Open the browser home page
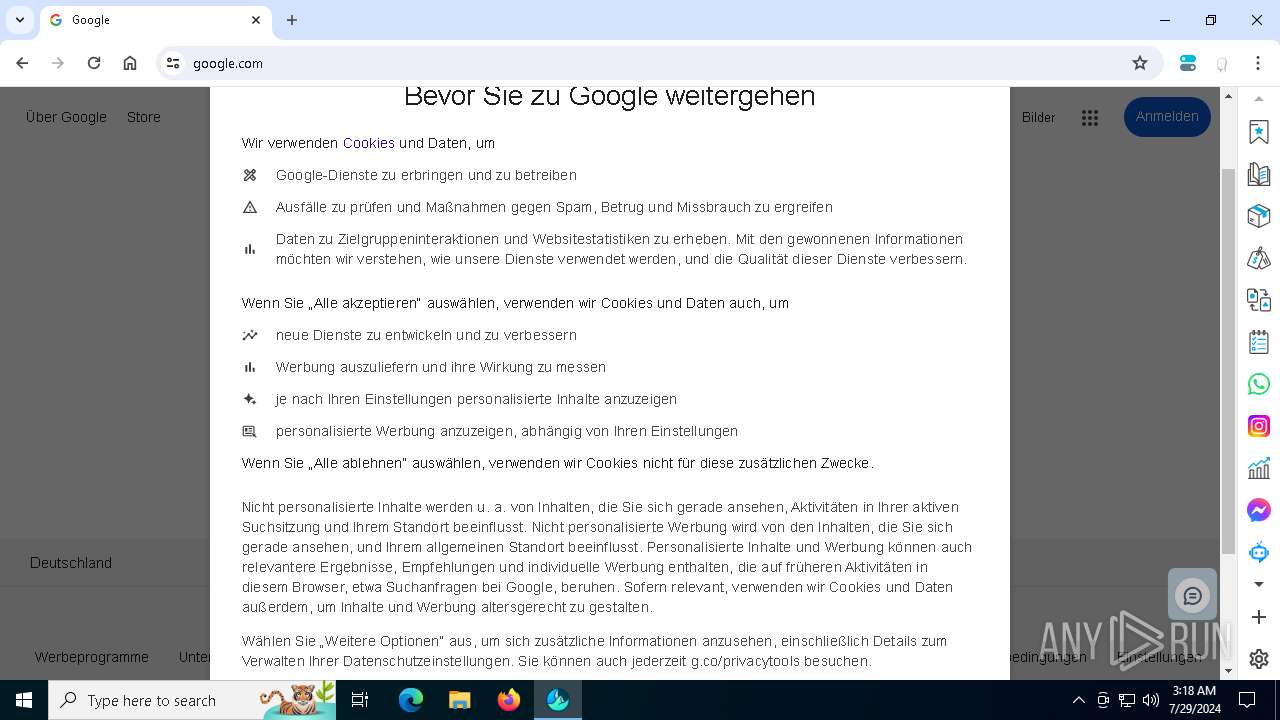1280x720 pixels. 130,63
